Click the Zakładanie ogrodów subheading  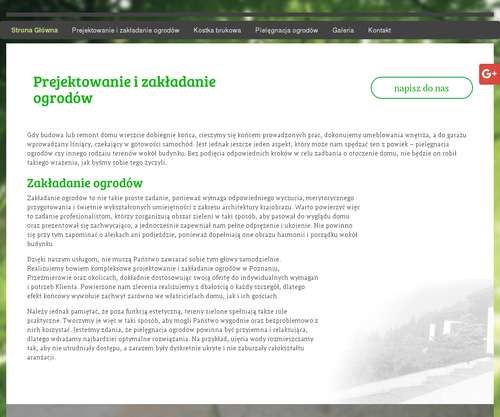(85, 183)
